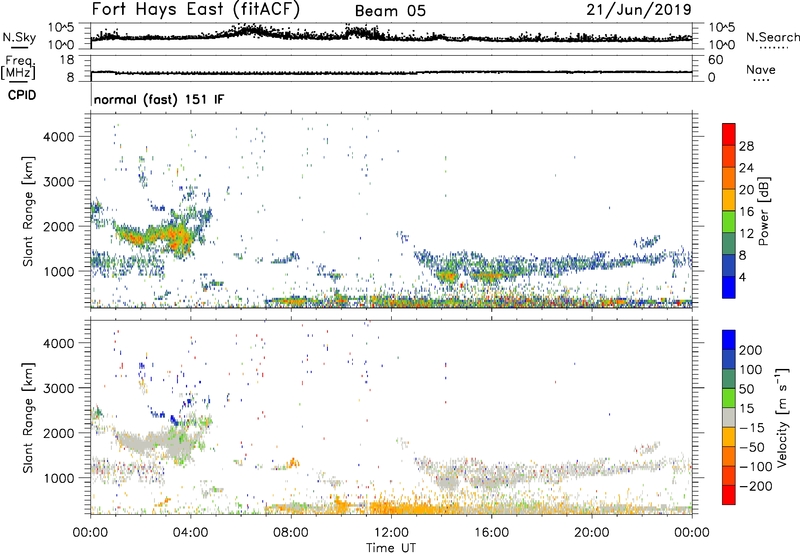Click the "28" tick on the Power color bar
The width and height of the screenshot is (800, 554).
pos(746,146)
